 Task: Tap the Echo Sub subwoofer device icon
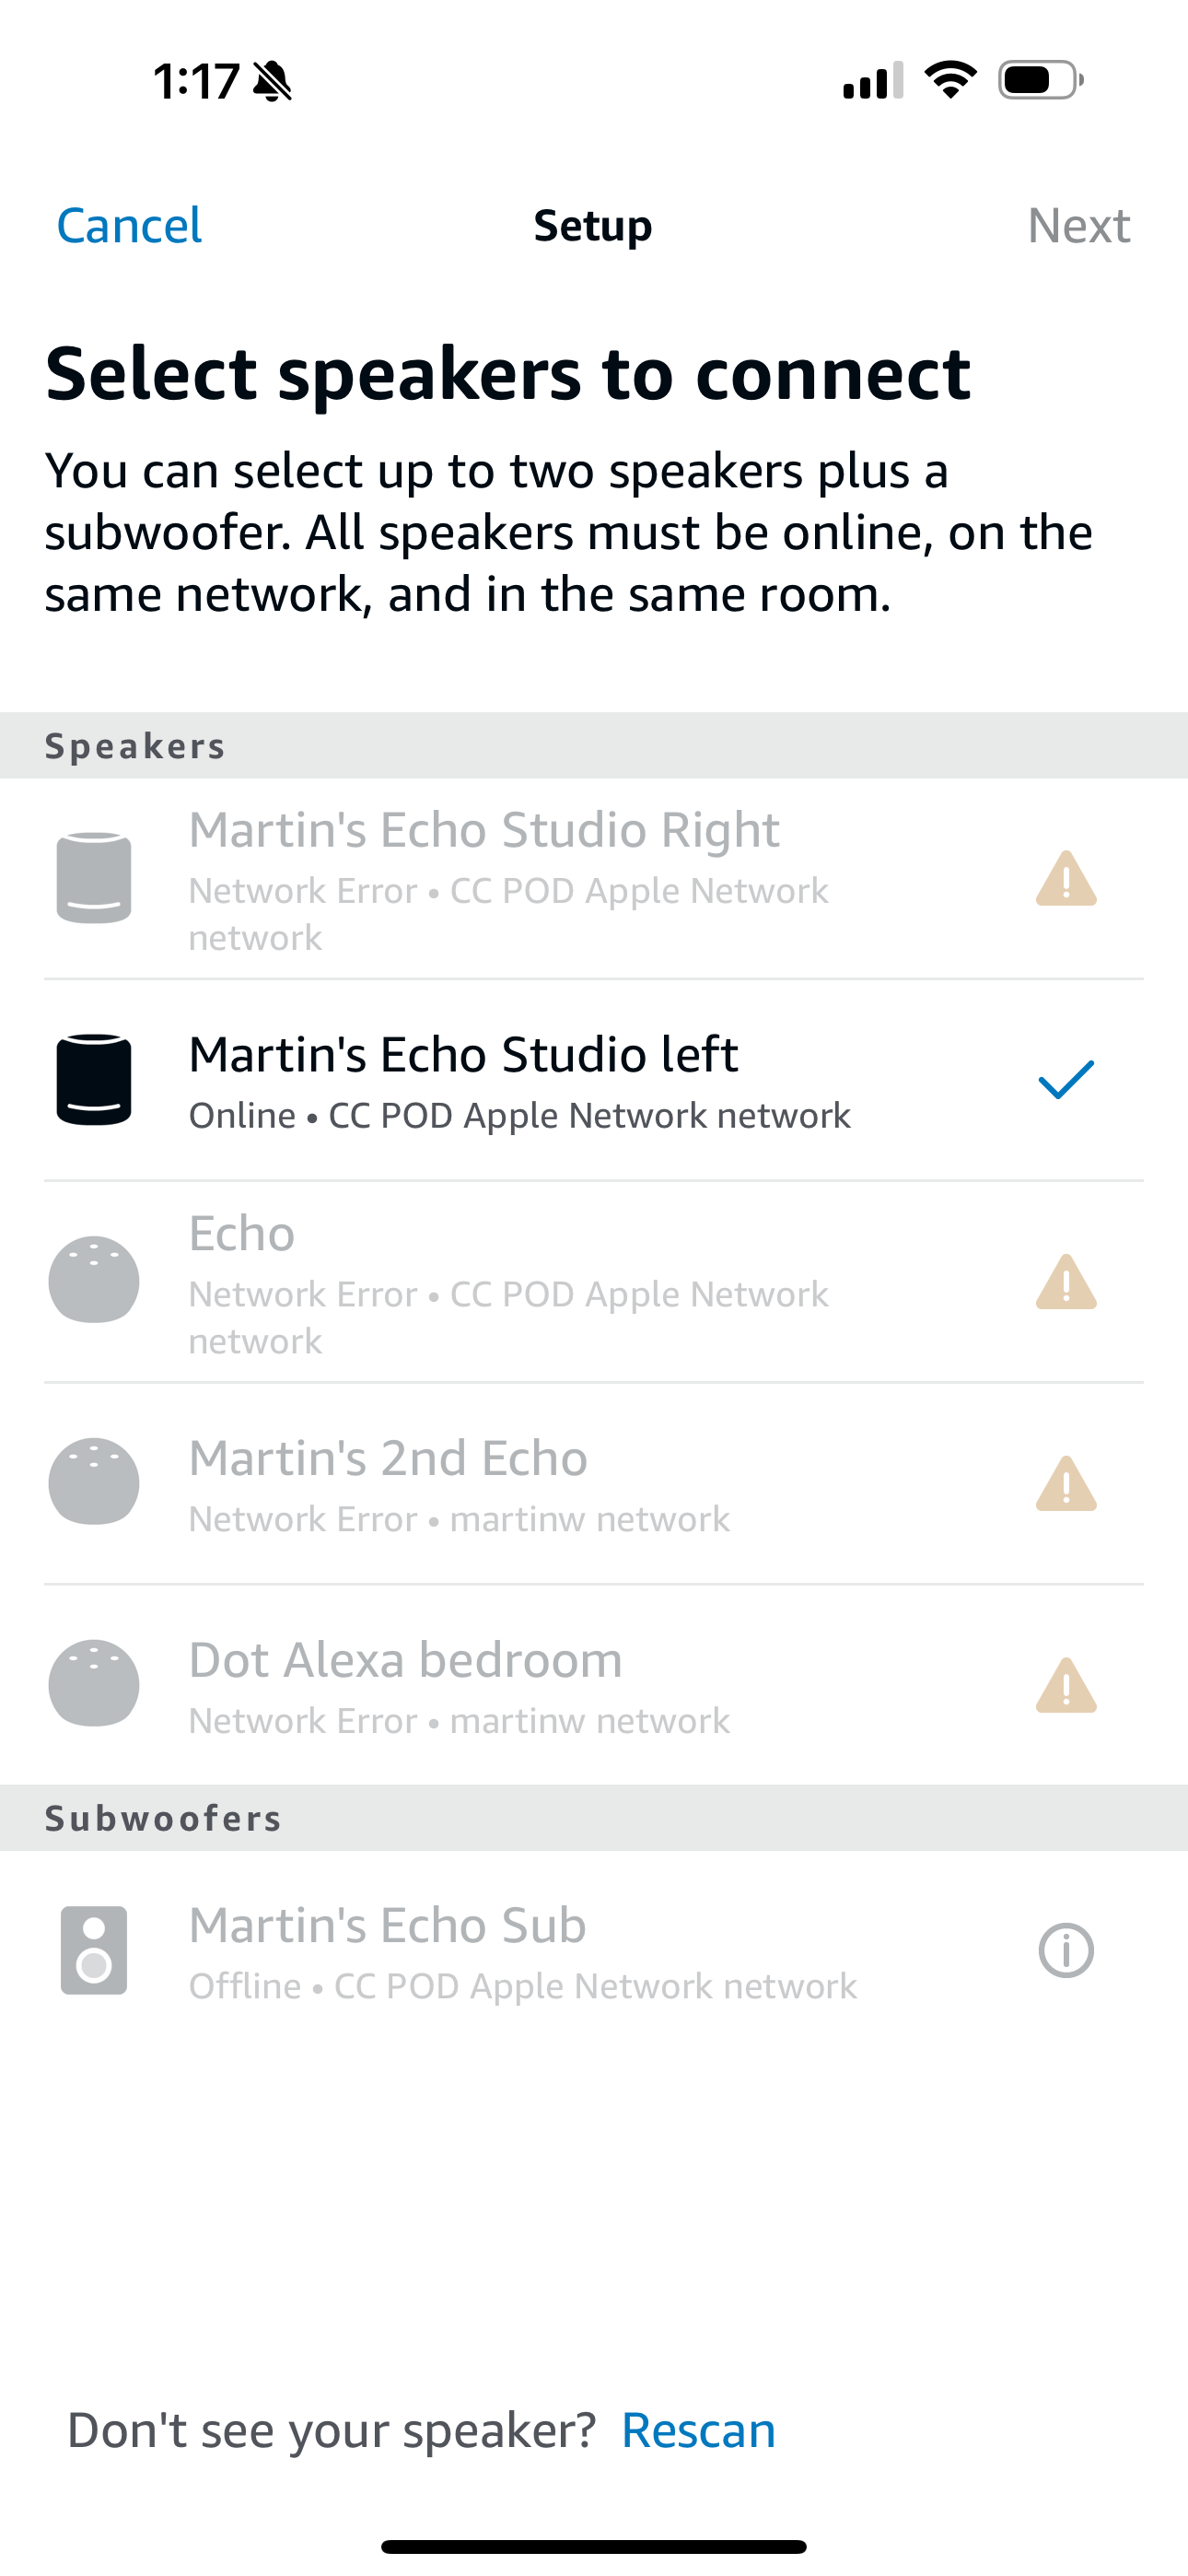[94, 1950]
